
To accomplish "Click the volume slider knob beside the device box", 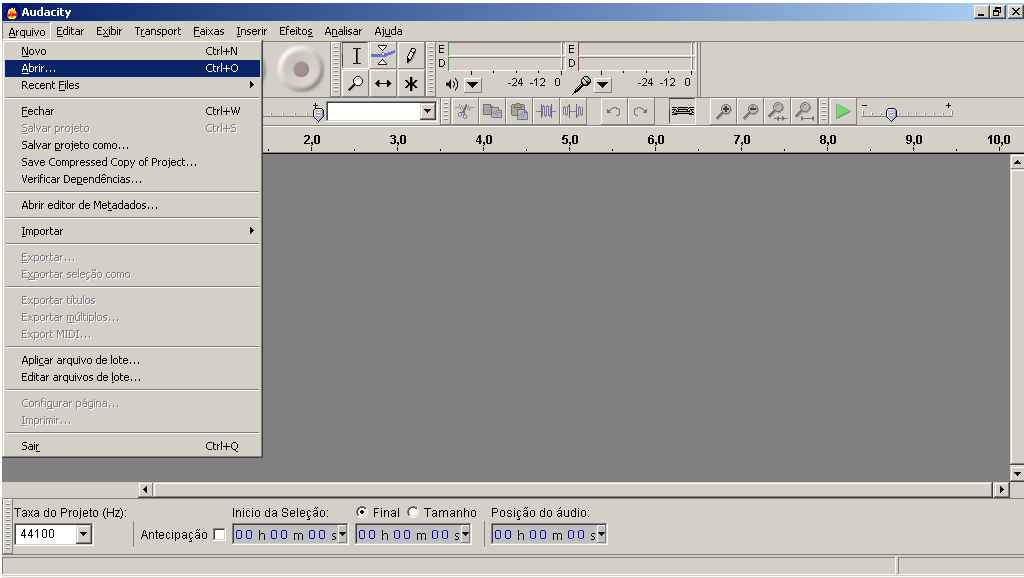I will tap(318, 114).
